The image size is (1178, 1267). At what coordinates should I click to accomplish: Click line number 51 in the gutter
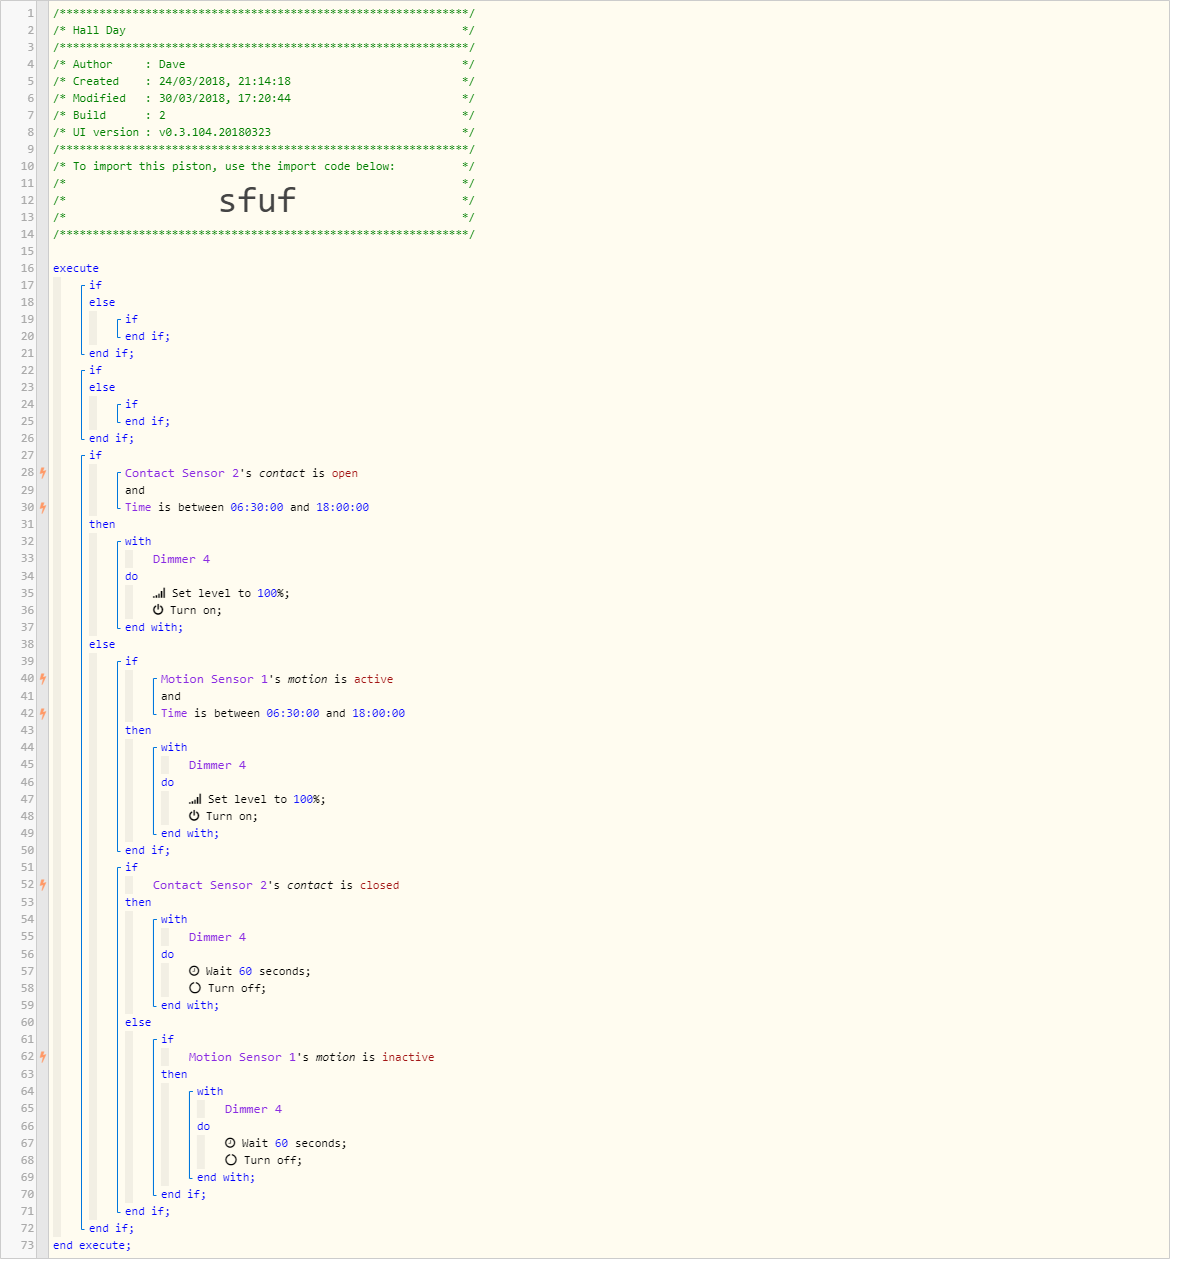point(27,867)
